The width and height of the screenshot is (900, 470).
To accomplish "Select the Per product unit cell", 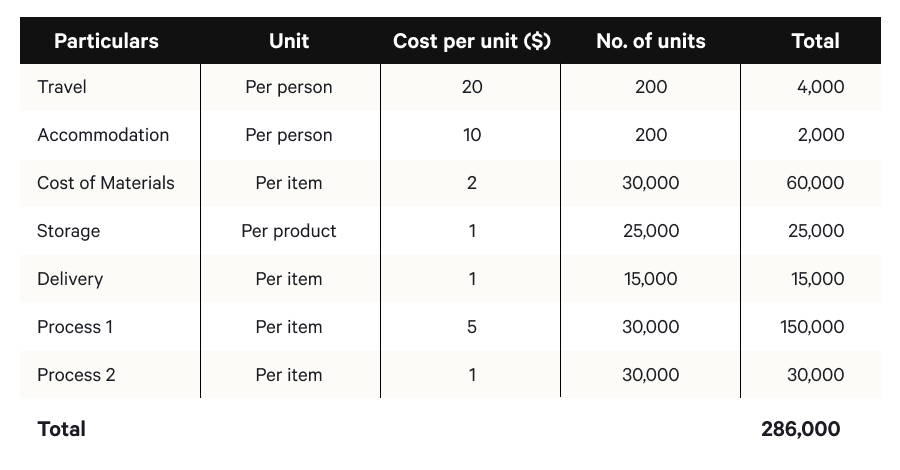I will click(x=289, y=231).
